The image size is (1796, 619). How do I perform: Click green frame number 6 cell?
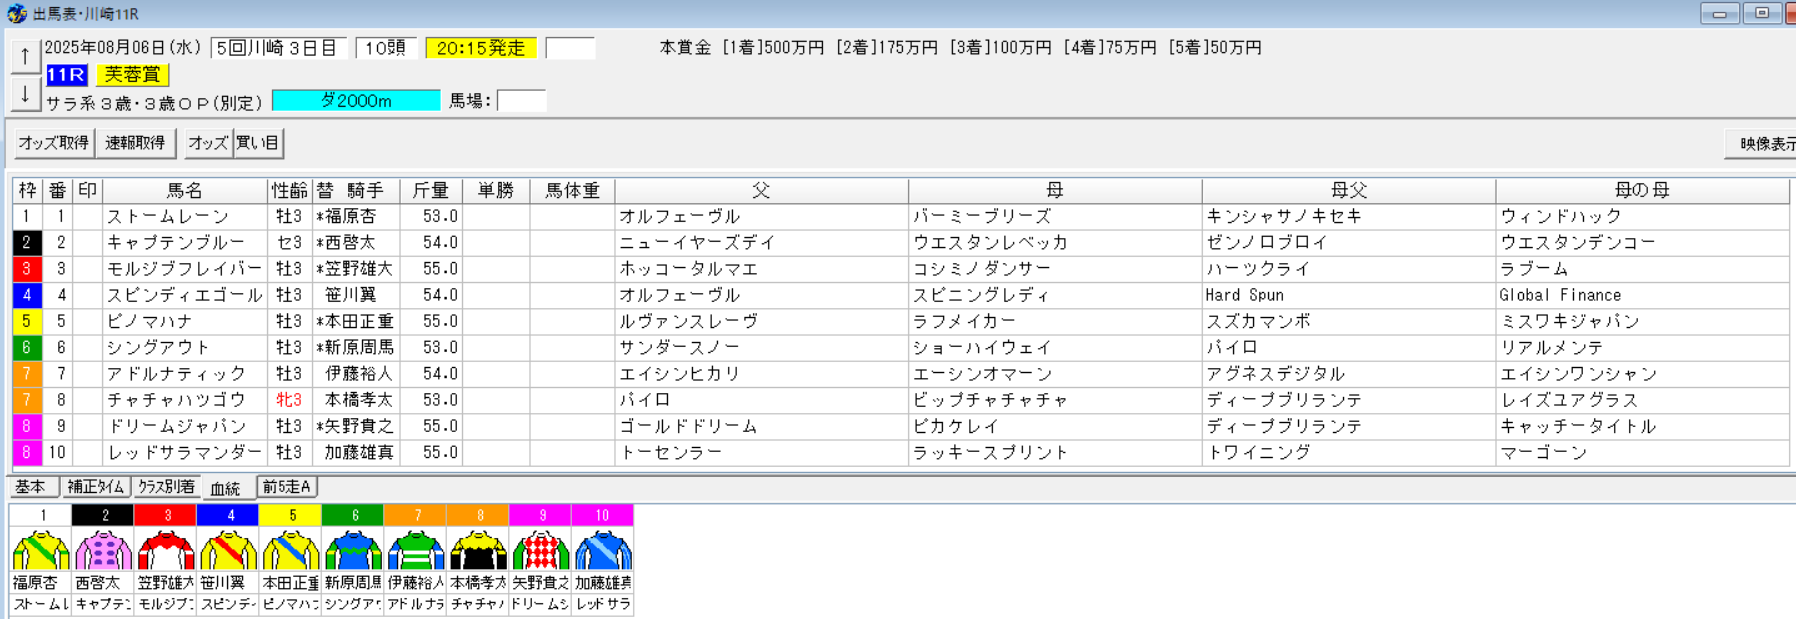point(27,347)
